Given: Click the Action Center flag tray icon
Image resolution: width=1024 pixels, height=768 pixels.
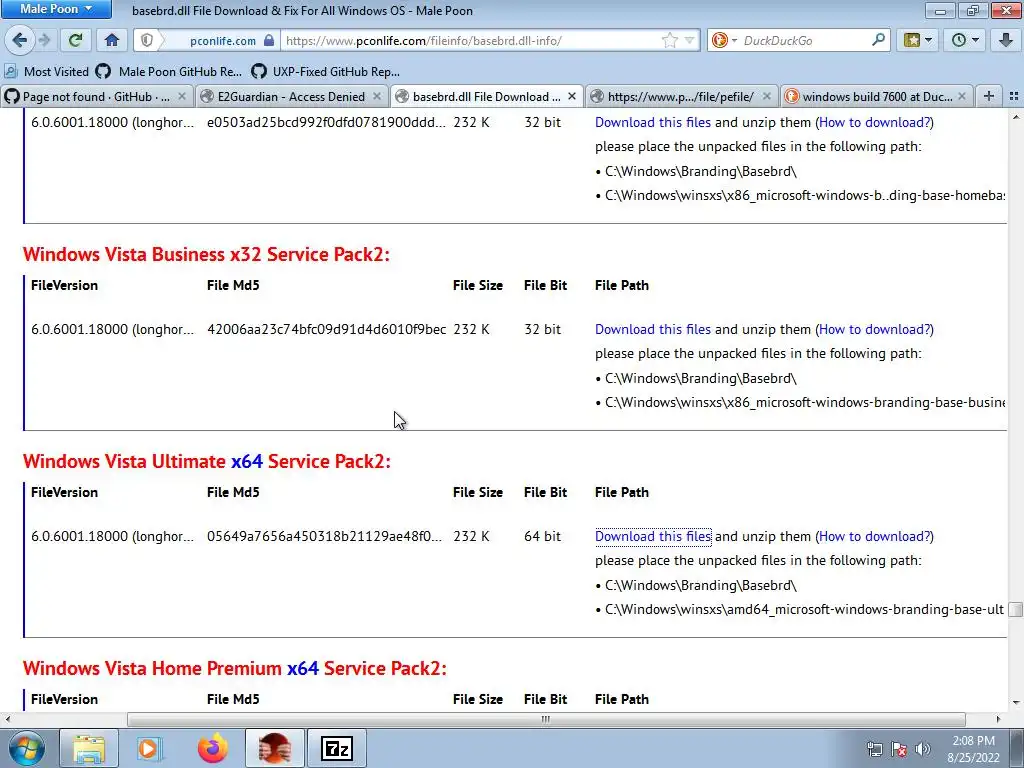Looking at the screenshot, I should (899, 749).
